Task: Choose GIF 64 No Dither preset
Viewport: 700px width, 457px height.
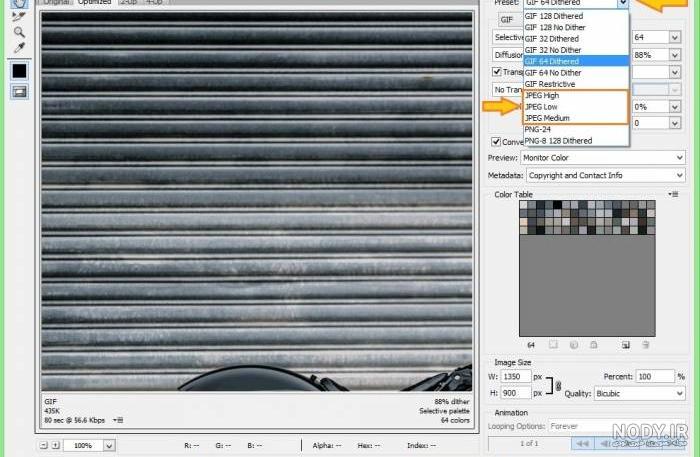Action: pyautogui.click(x=576, y=72)
